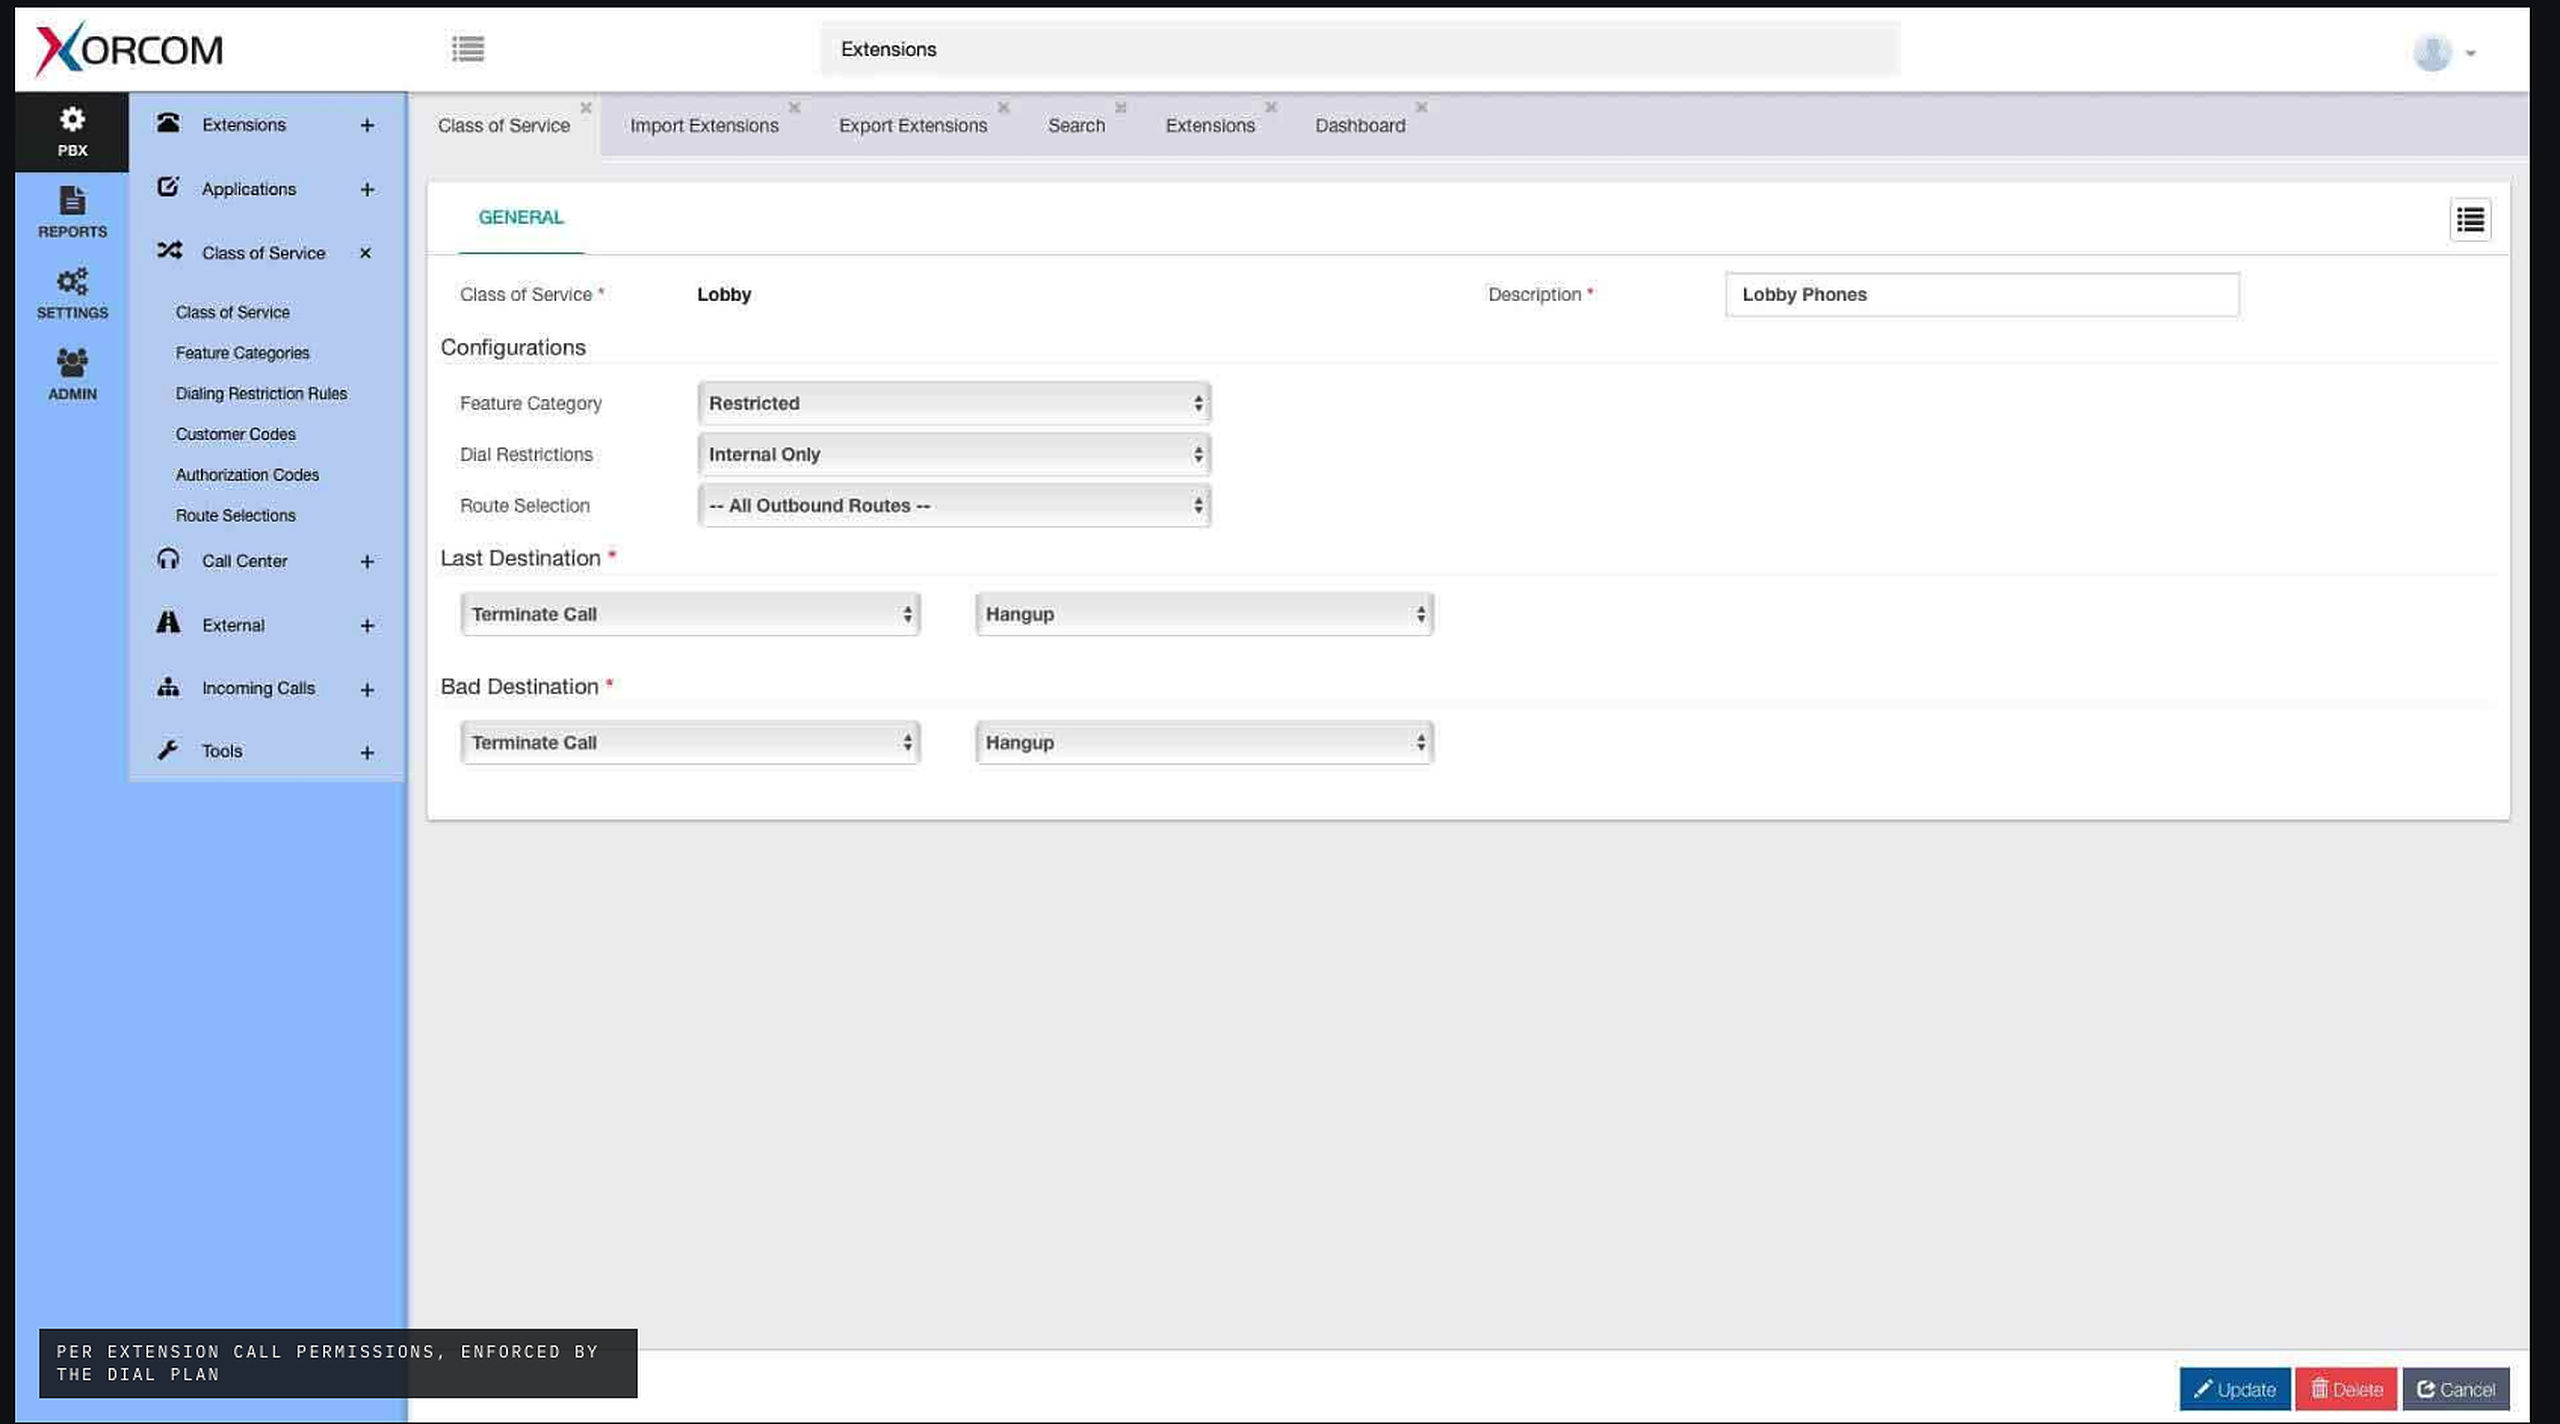2560x1424 pixels.
Task: Click the Description input field
Action: pos(1982,295)
